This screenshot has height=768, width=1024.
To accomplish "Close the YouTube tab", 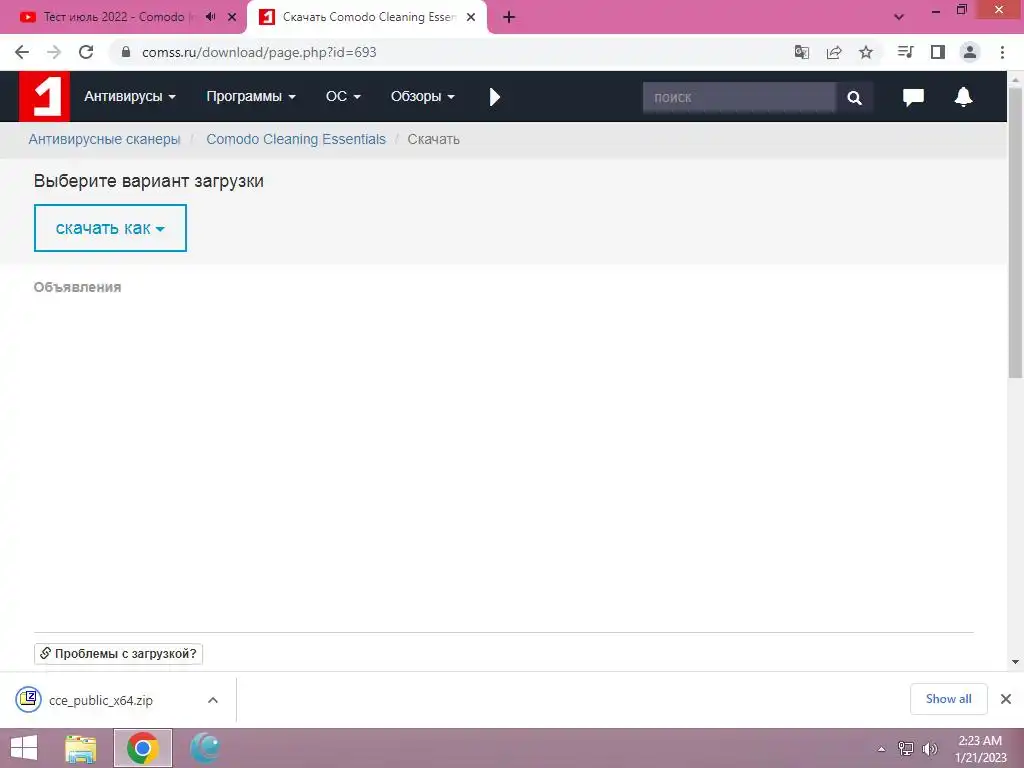I will [x=232, y=17].
